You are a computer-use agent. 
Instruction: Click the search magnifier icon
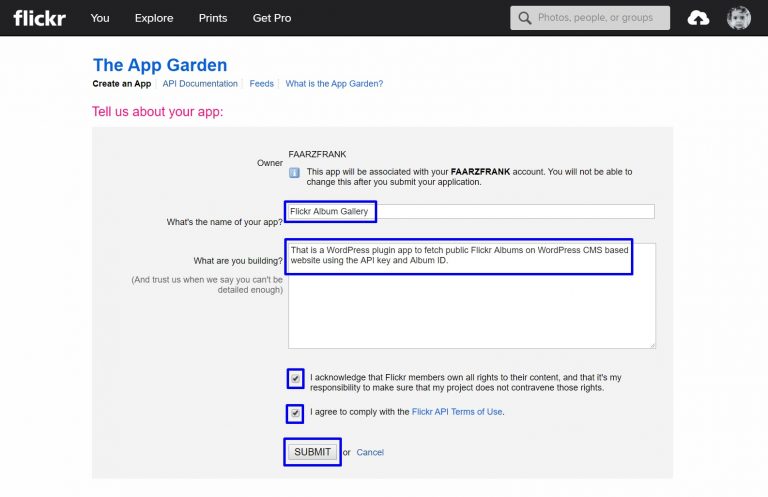525,18
